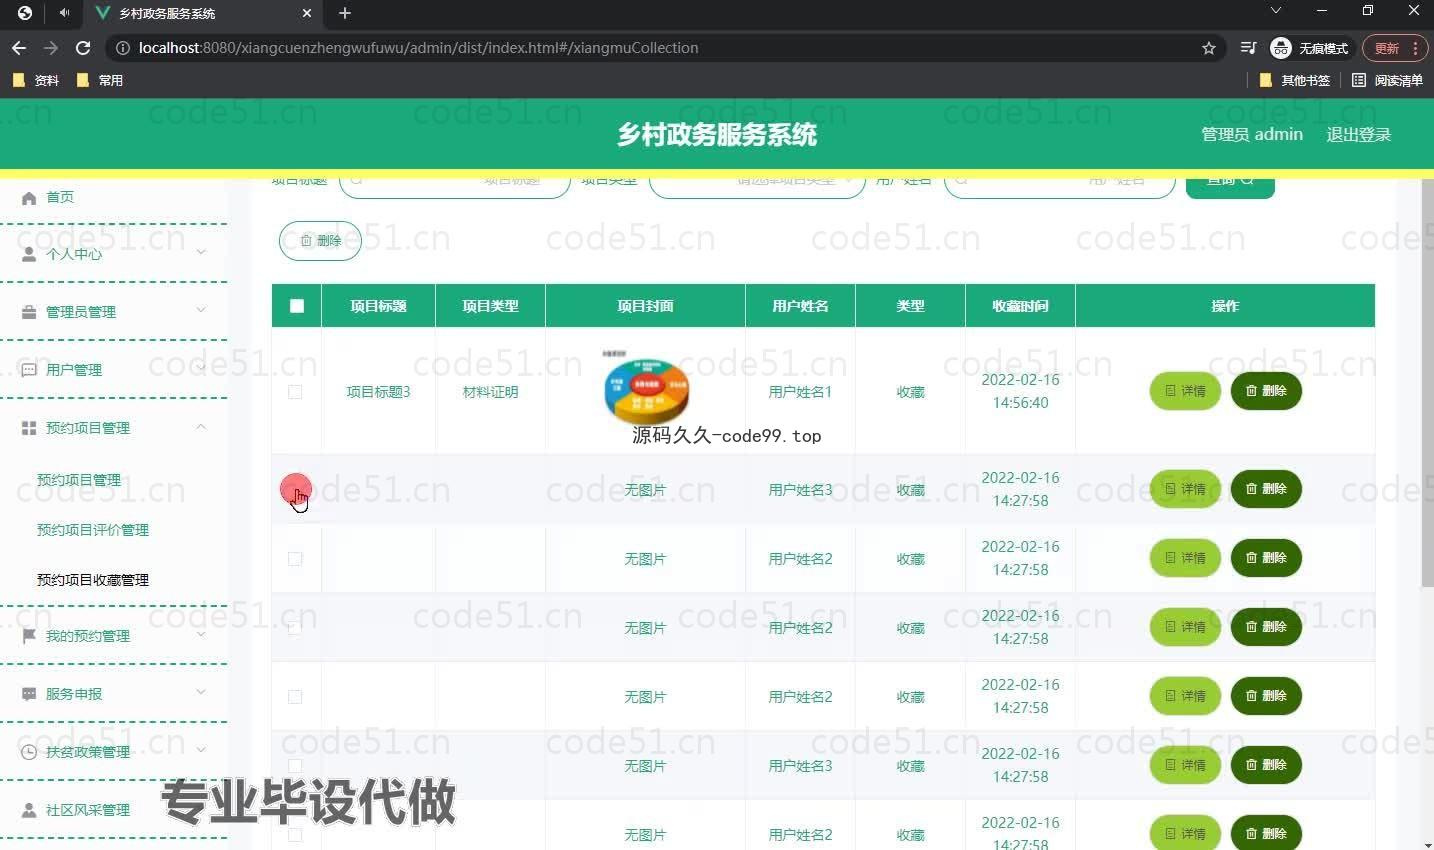Delete the second table row
The width and height of the screenshot is (1434, 850).
point(1266,489)
